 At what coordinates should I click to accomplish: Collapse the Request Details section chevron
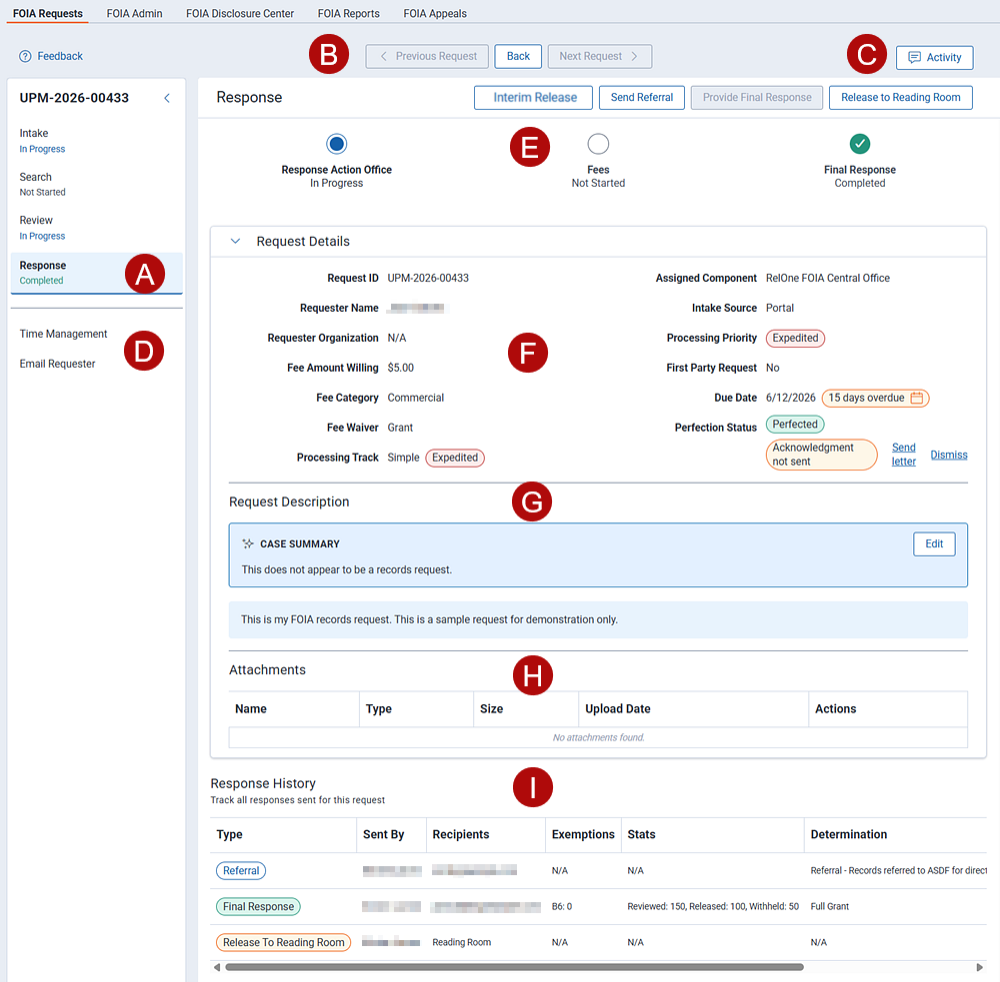(235, 241)
